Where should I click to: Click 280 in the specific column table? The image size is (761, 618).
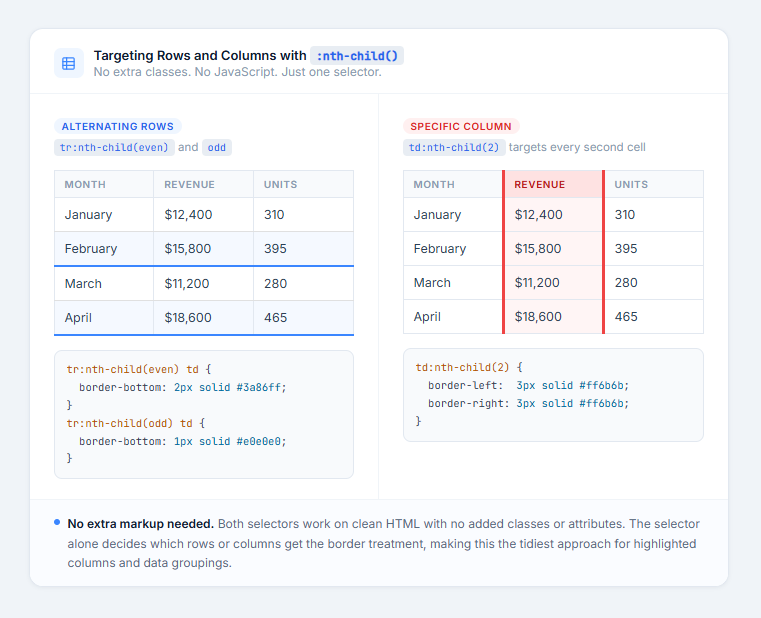pos(654,283)
